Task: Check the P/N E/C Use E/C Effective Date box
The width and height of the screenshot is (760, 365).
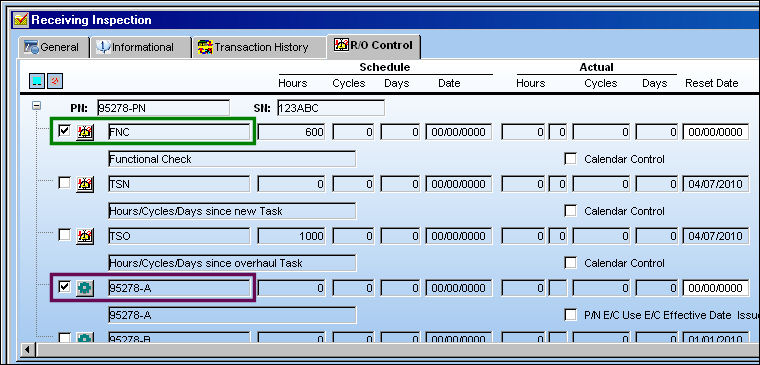Action: pyautogui.click(x=571, y=315)
